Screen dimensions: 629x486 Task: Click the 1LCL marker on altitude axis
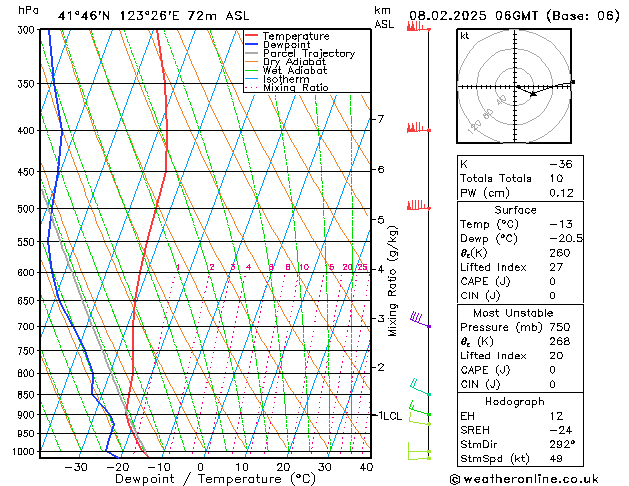388,415
